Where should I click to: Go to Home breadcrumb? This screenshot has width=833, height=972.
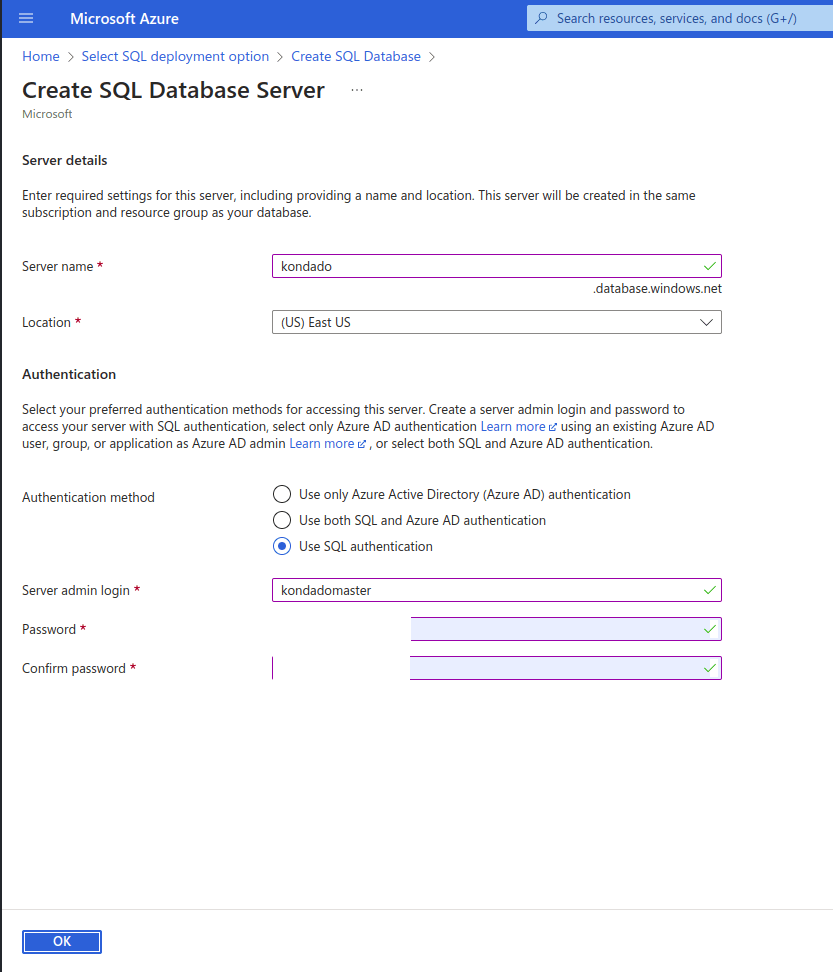(41, 56)
